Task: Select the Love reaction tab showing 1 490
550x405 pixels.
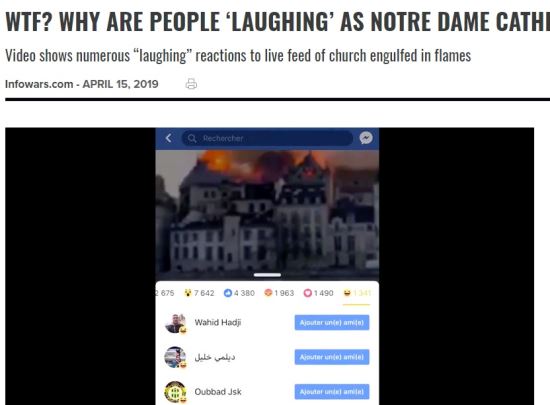Action: (318, 293)
